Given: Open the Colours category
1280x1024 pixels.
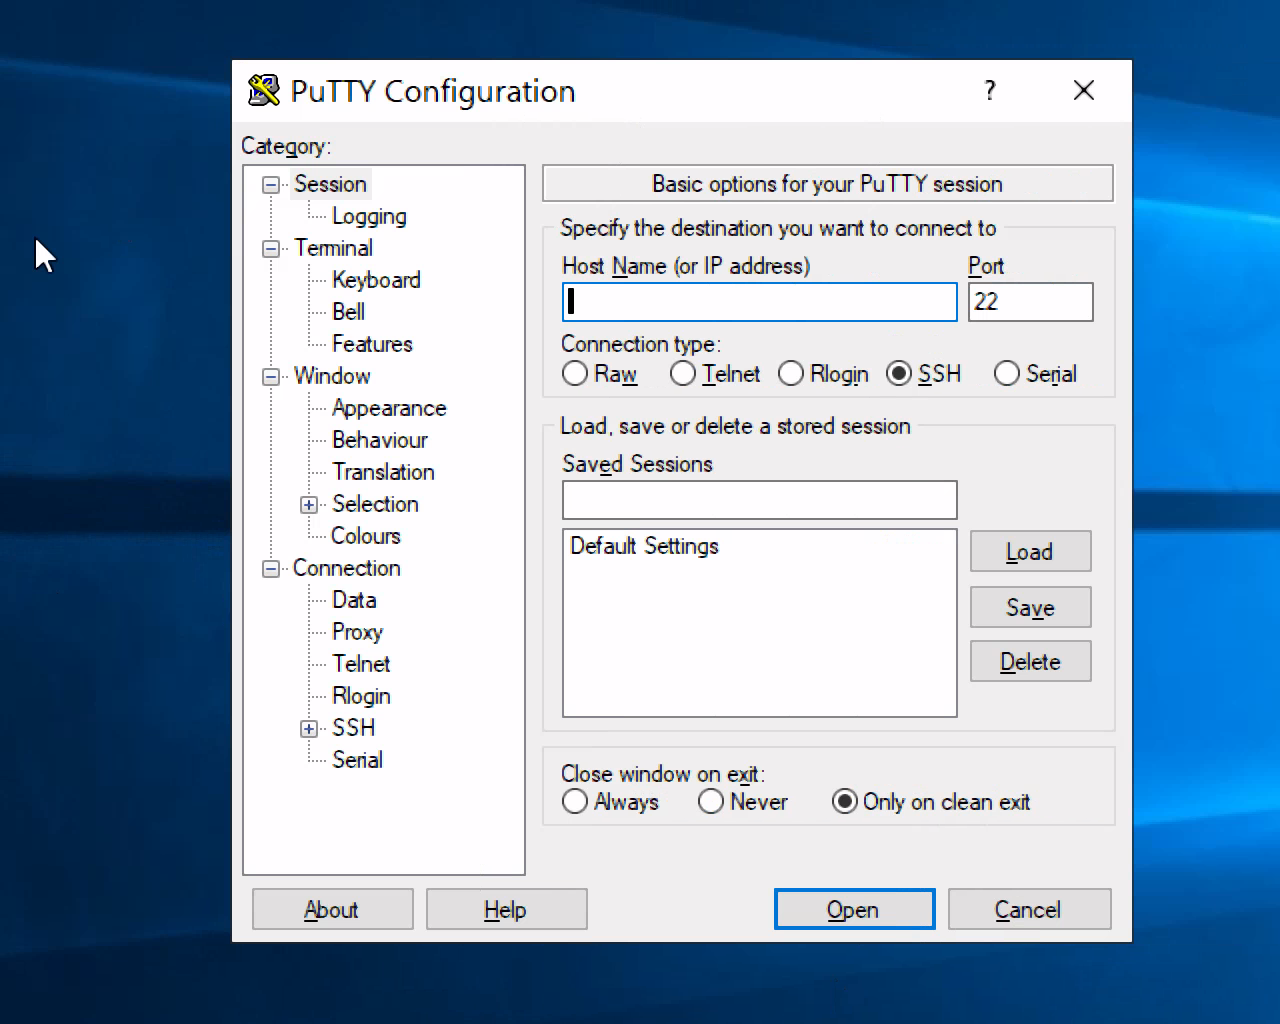Looking at the screenshot, I should pyautogui.click(x=366, y=536).
